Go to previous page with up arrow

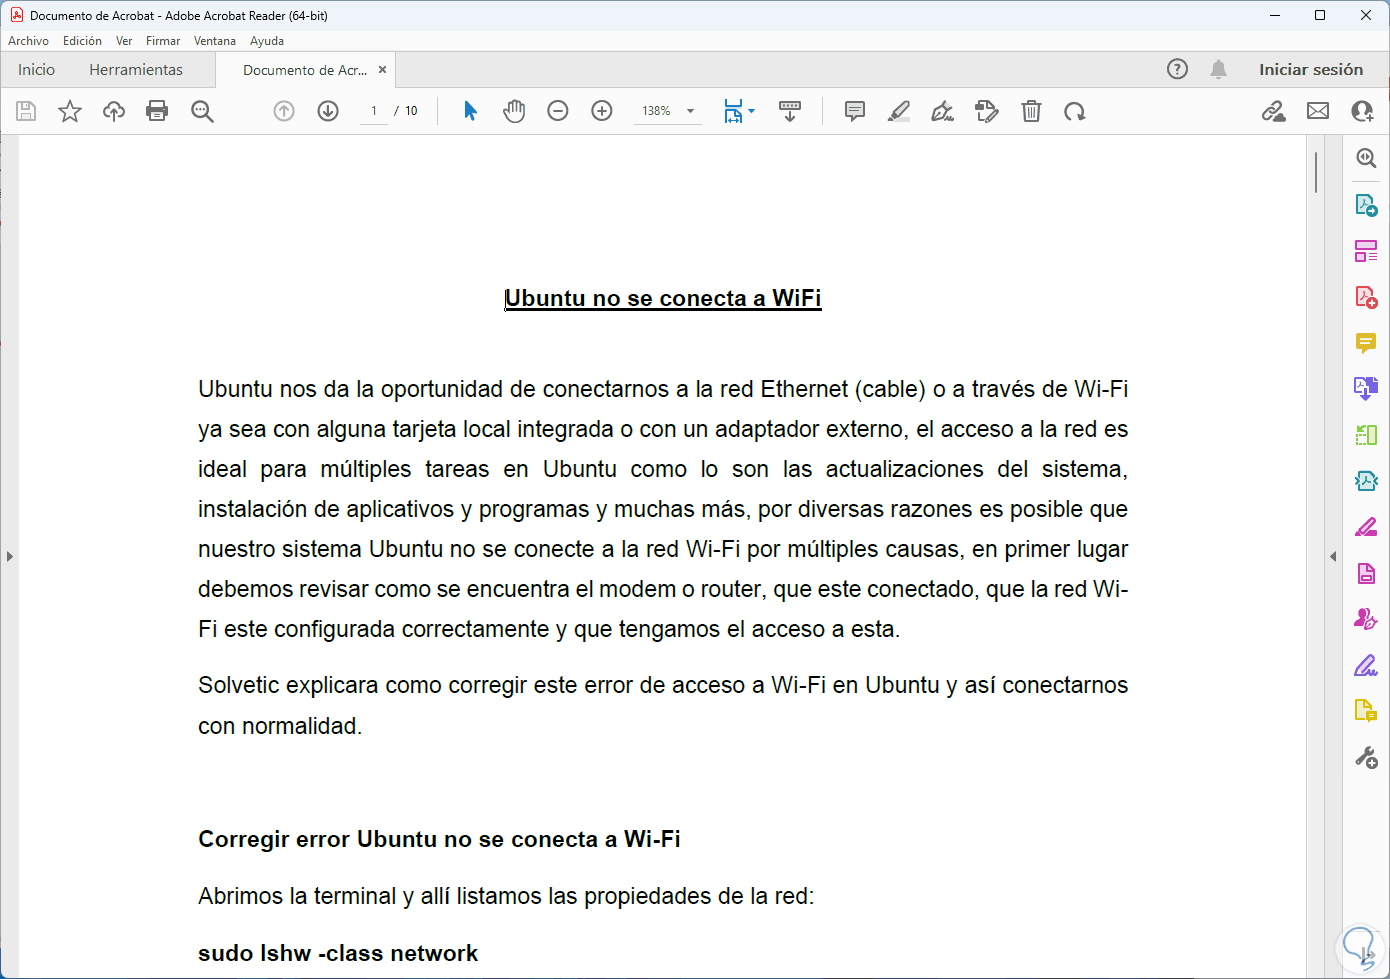(284, 111)
